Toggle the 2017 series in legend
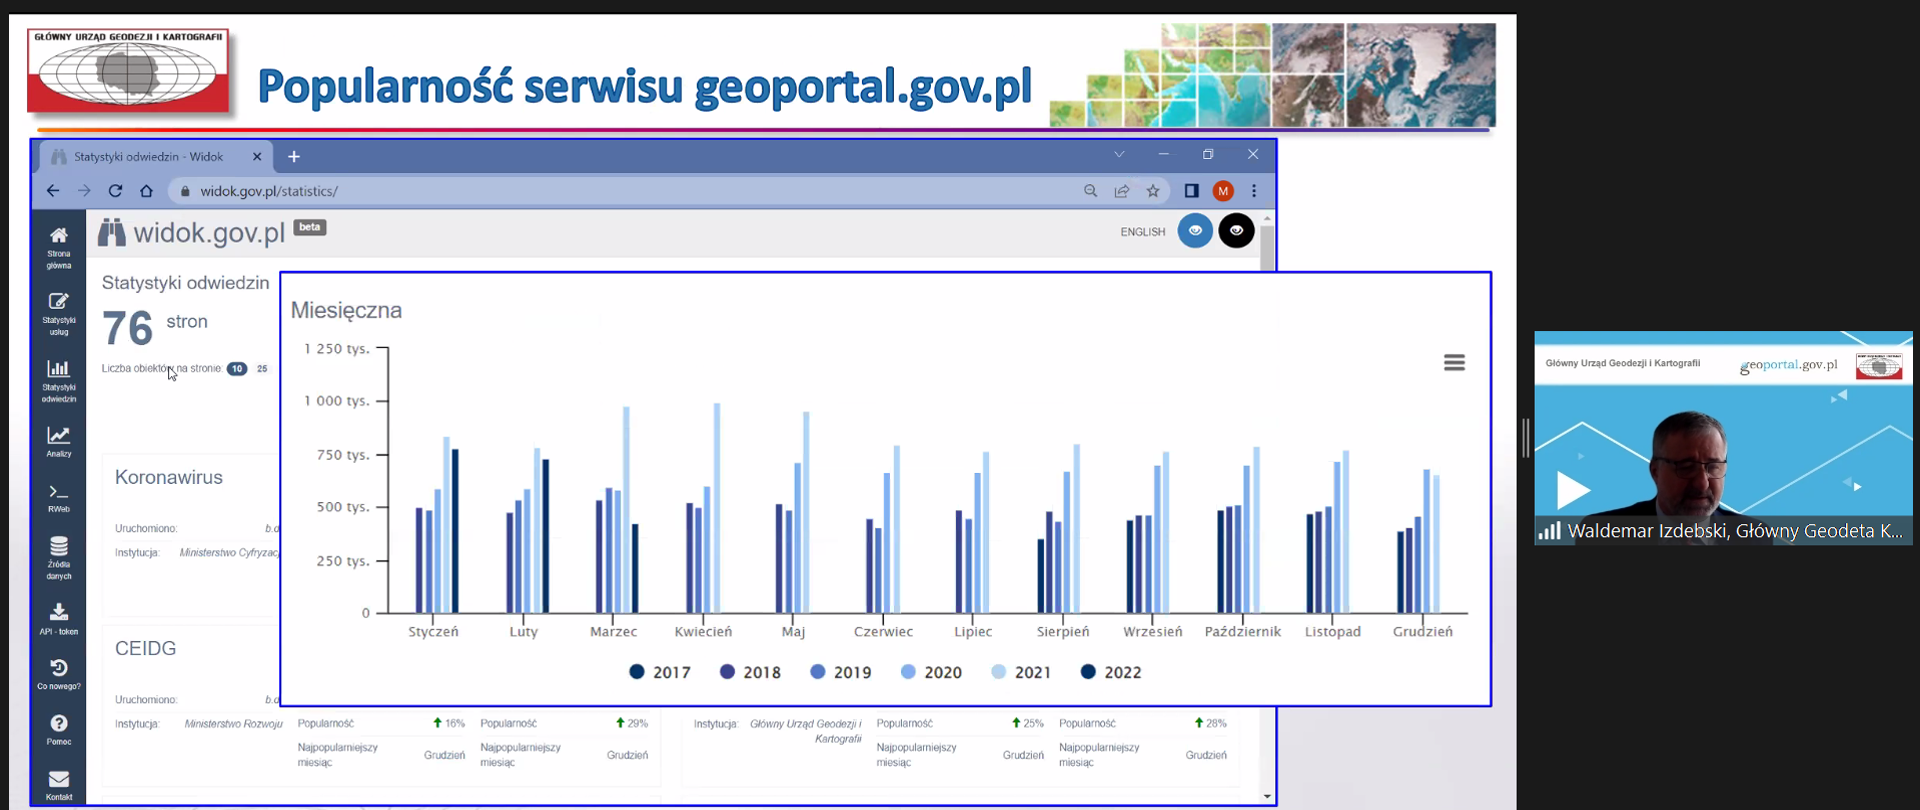The height and width of the screenshot is (810, 1920). [x=660, y=672]
